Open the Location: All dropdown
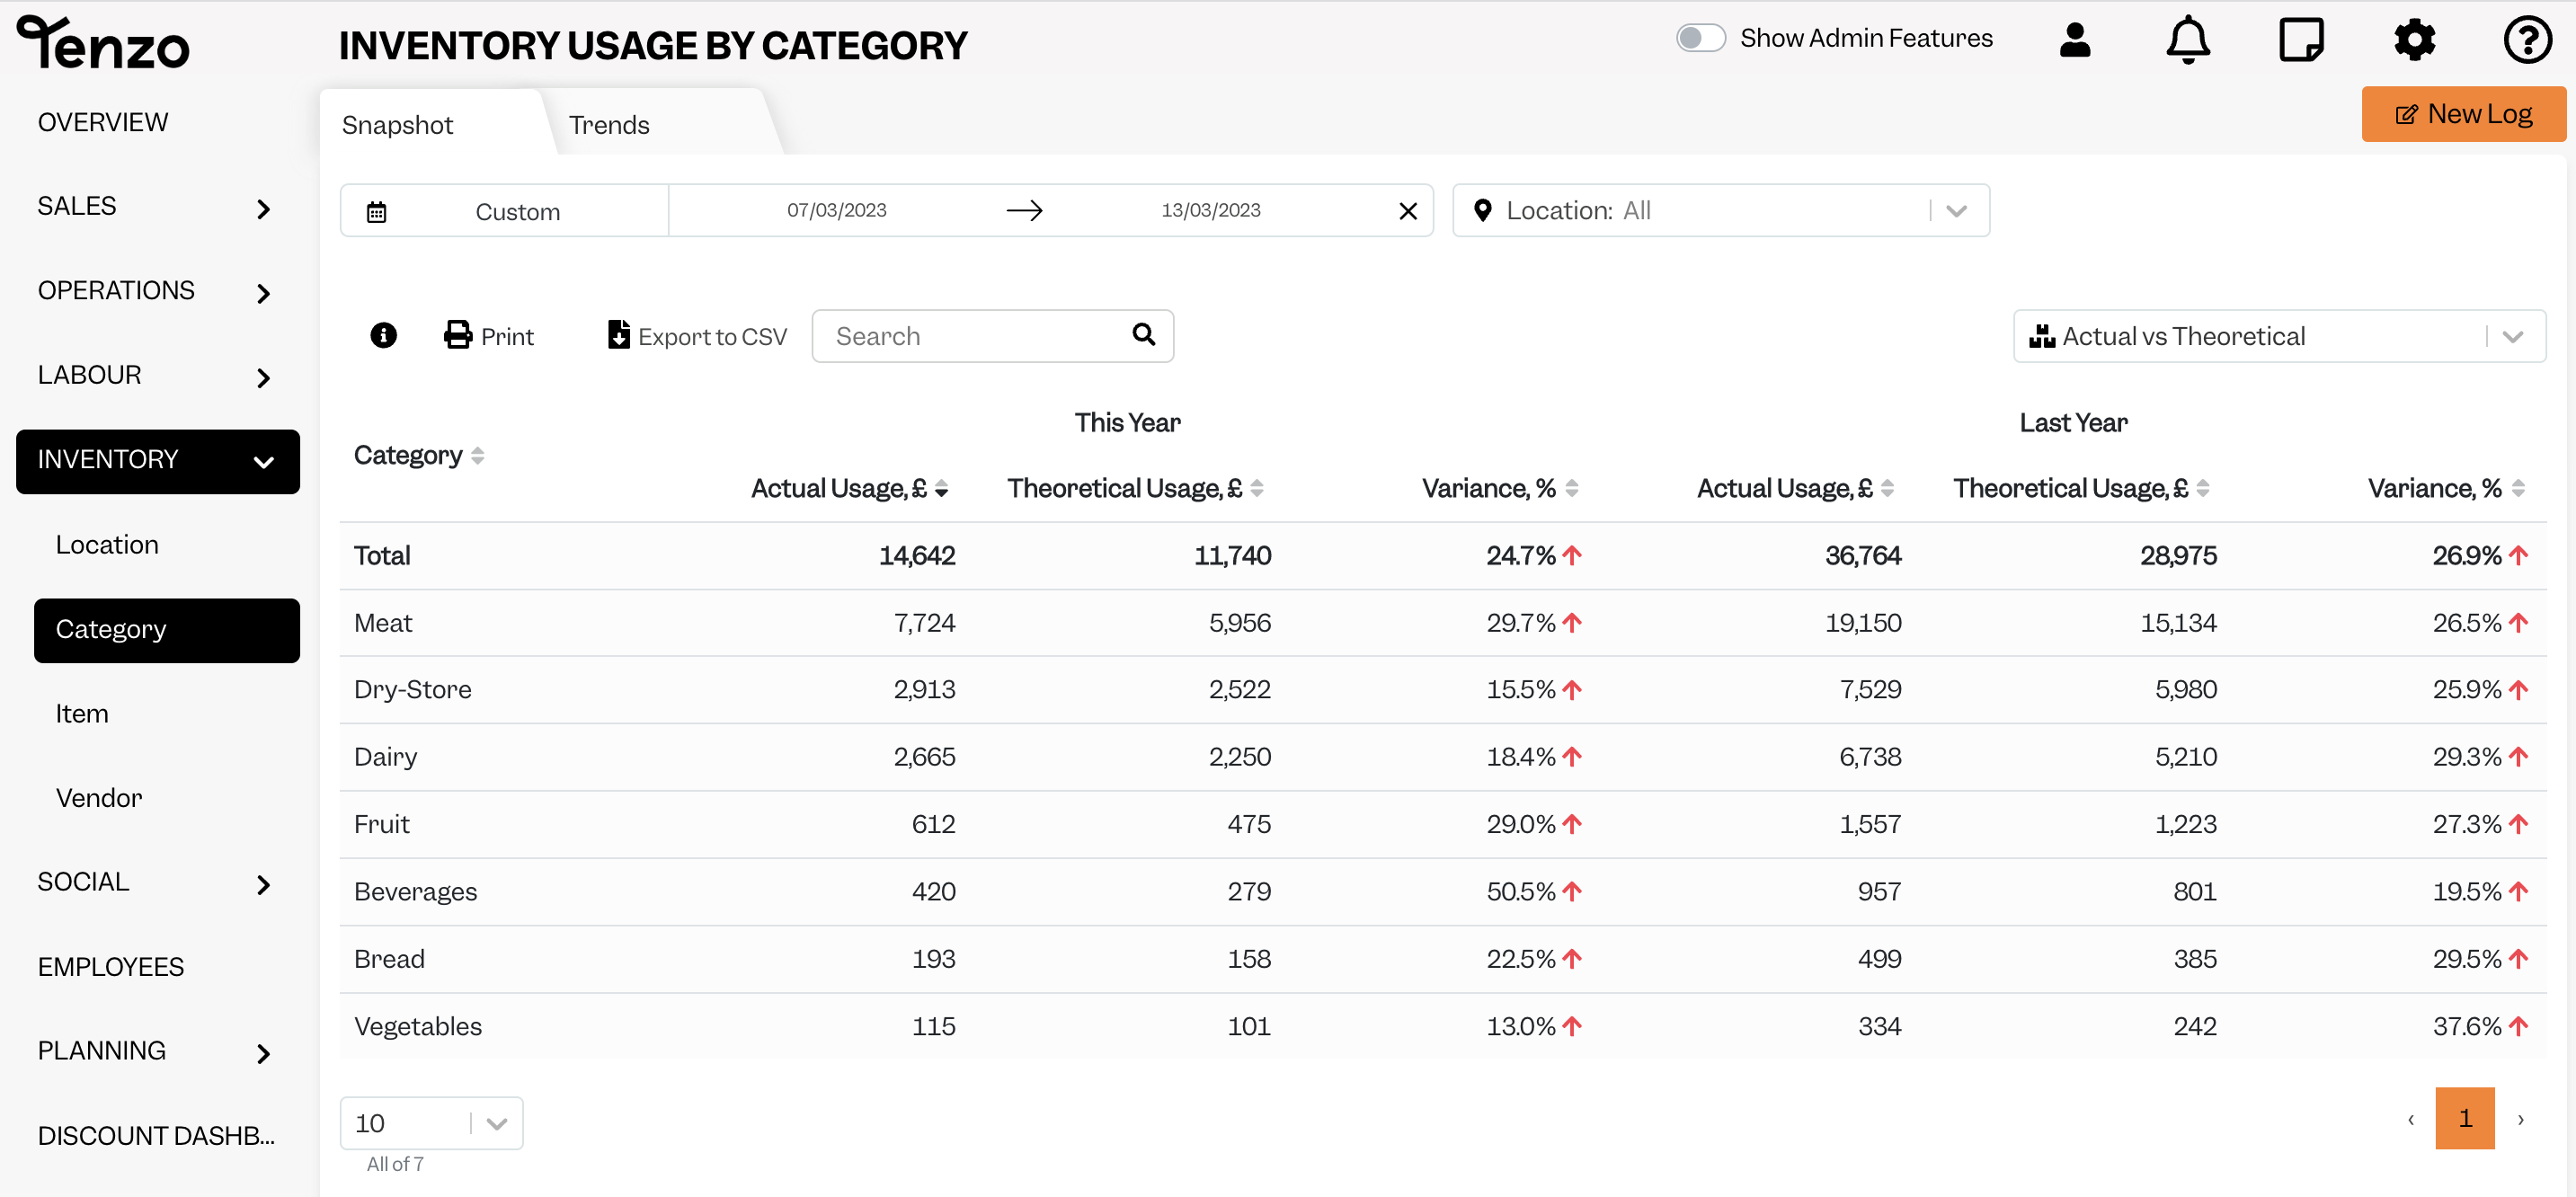This screenshot has width=2576, height=1197. point(1720,210)
